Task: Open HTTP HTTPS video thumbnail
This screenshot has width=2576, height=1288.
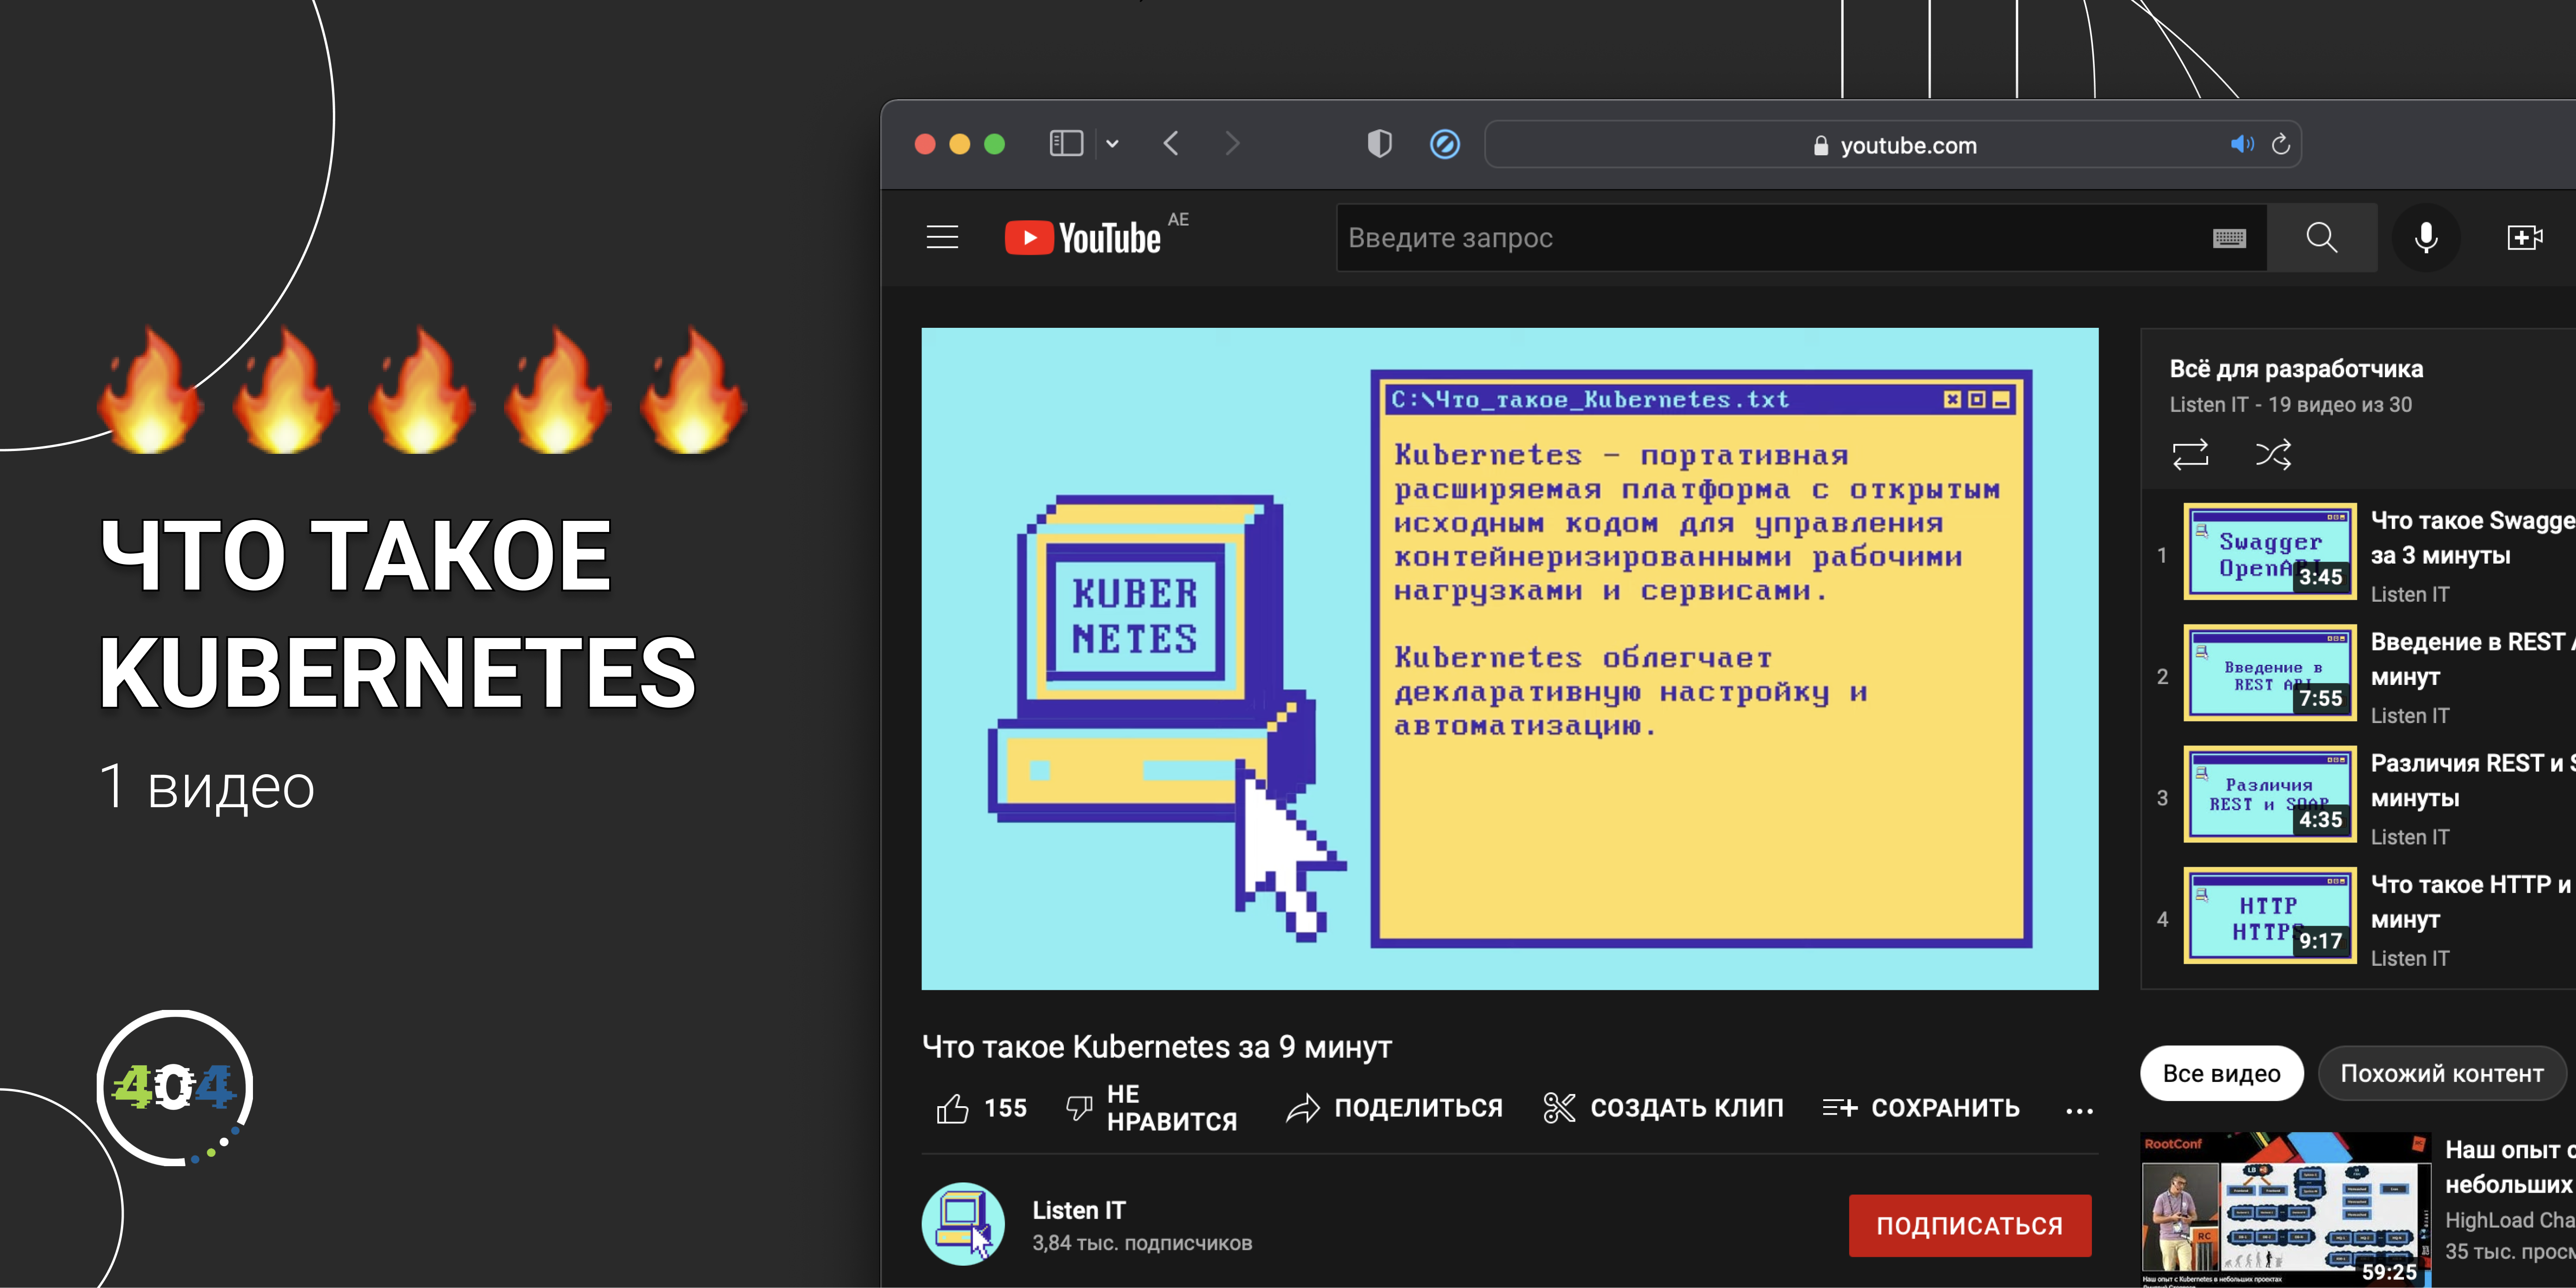Action: click(2269, 915)
